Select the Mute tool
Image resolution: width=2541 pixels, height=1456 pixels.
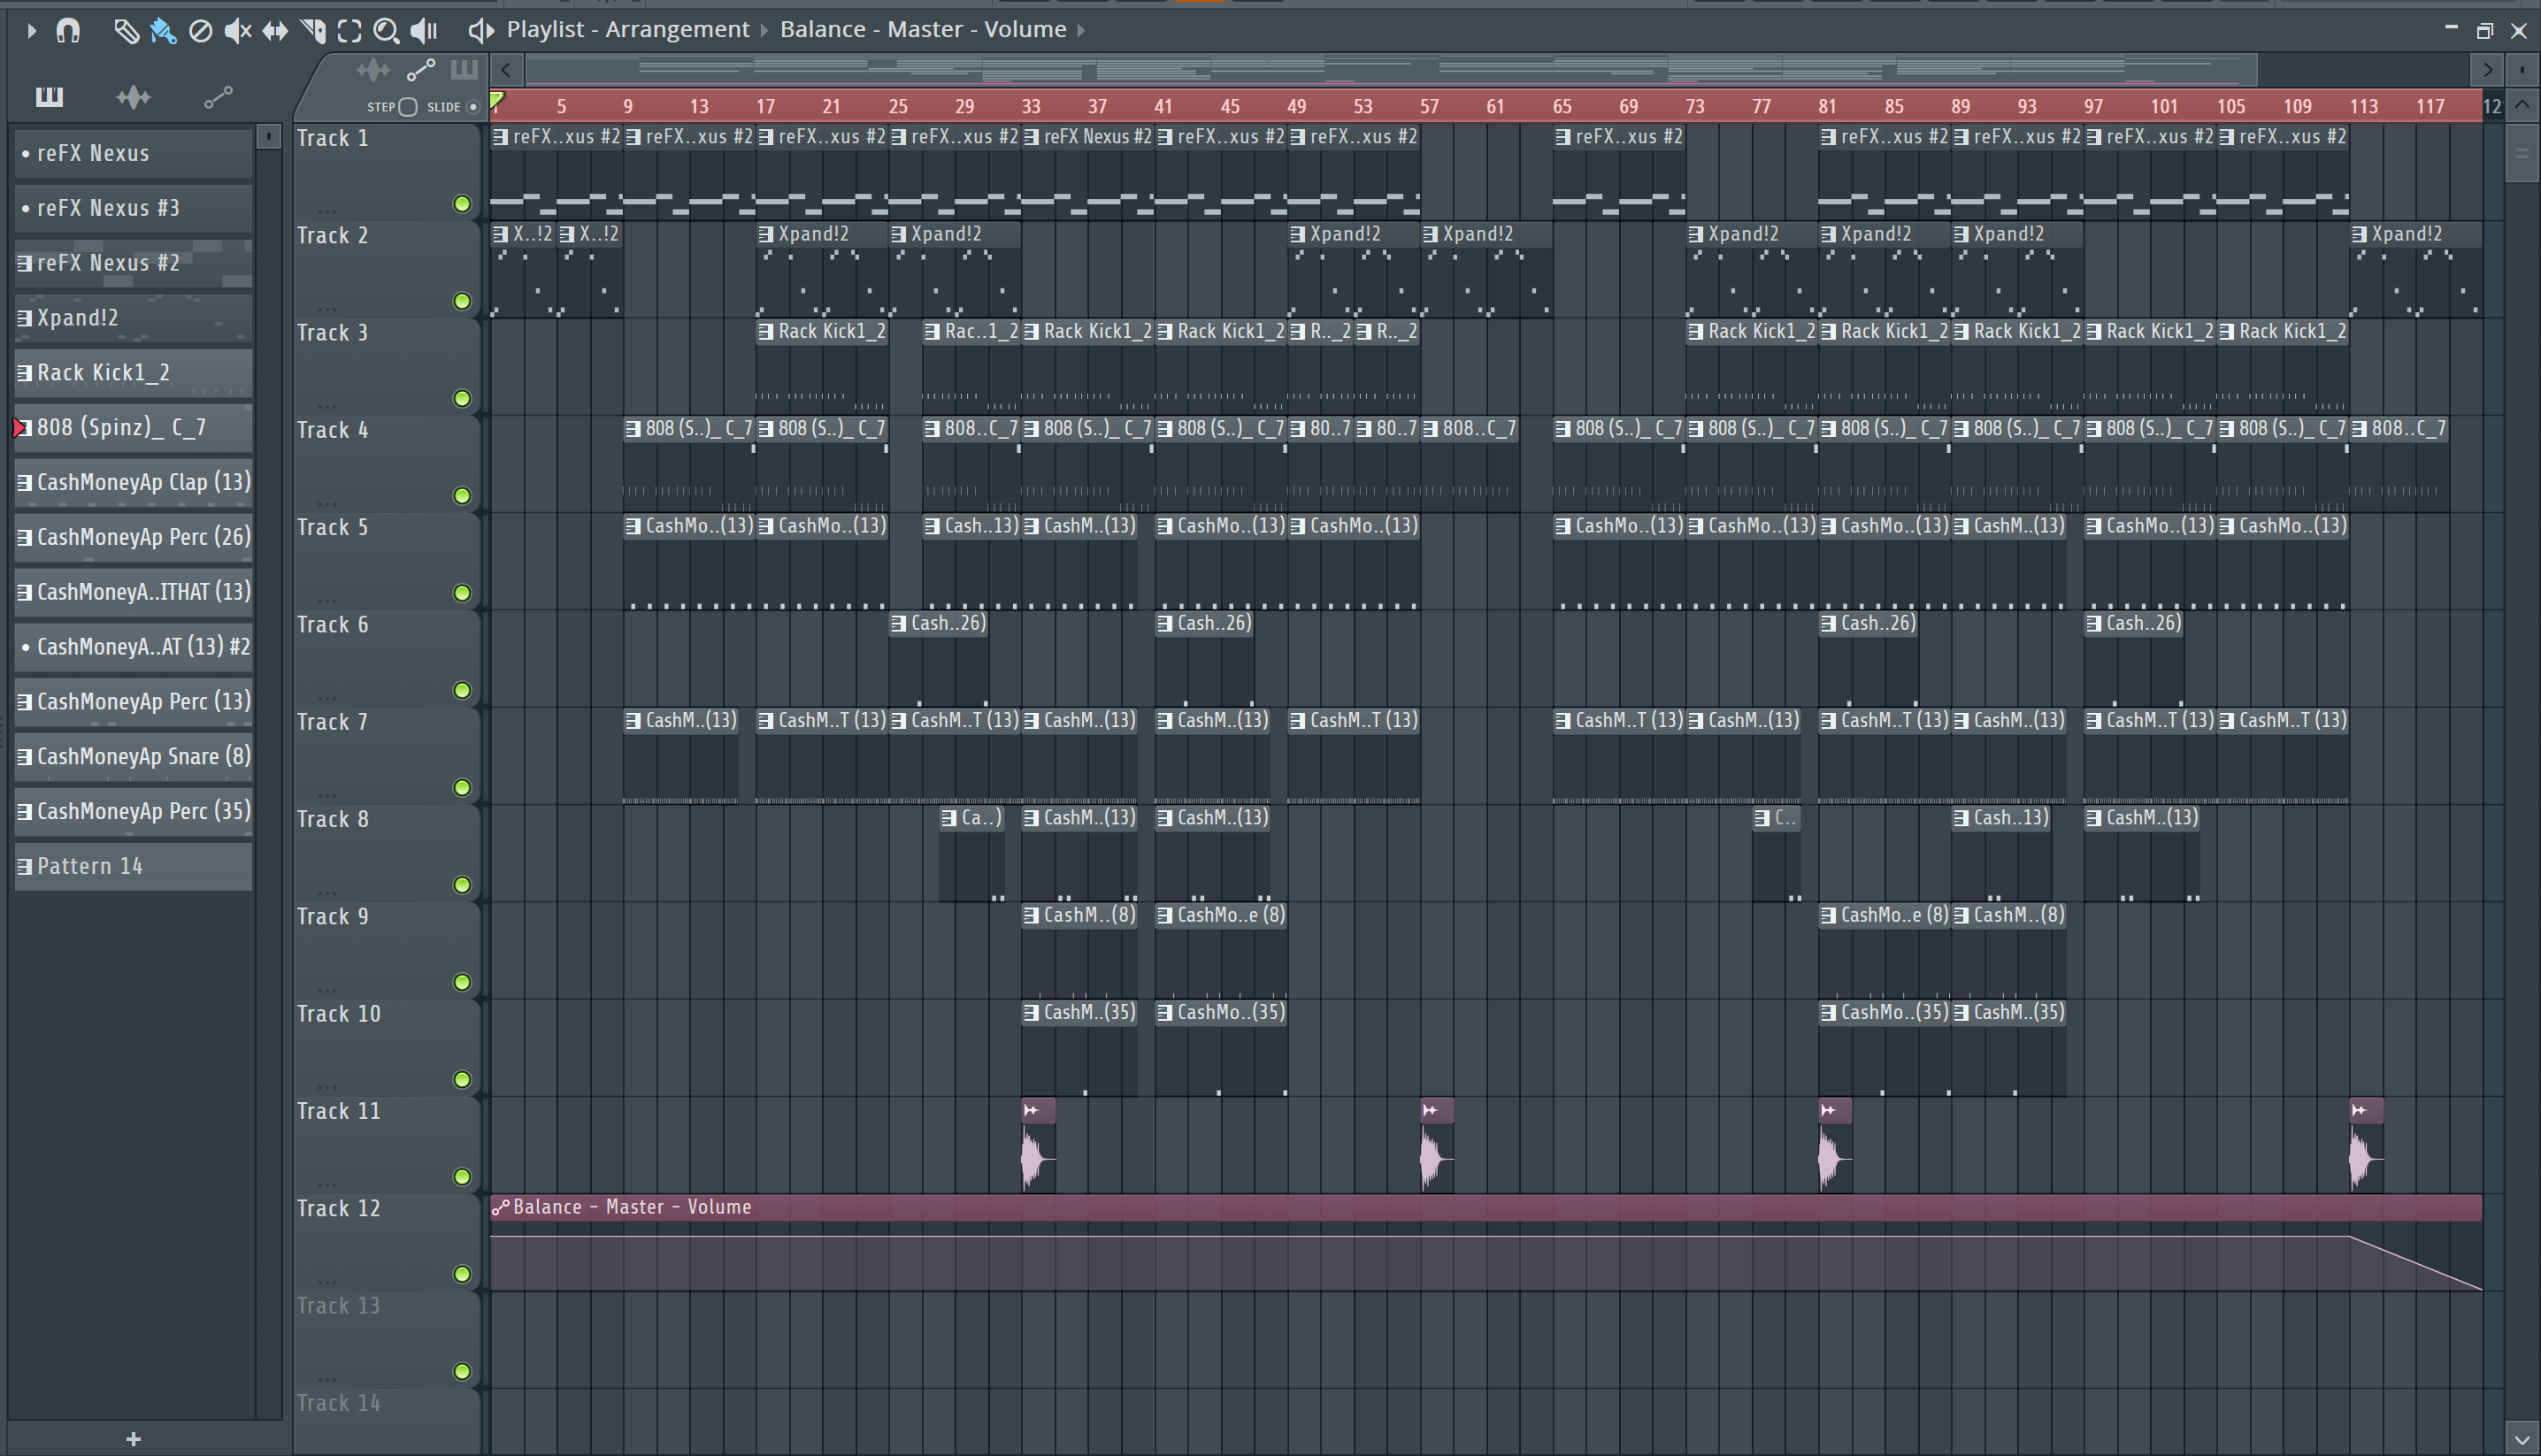[237, 30]
